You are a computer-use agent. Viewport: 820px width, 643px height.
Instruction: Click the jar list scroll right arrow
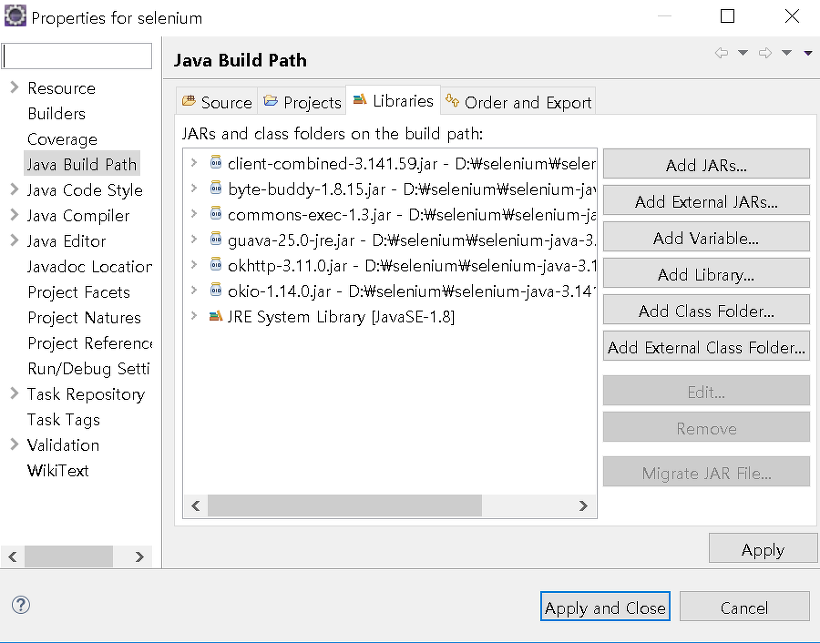[x=583, y=506]
